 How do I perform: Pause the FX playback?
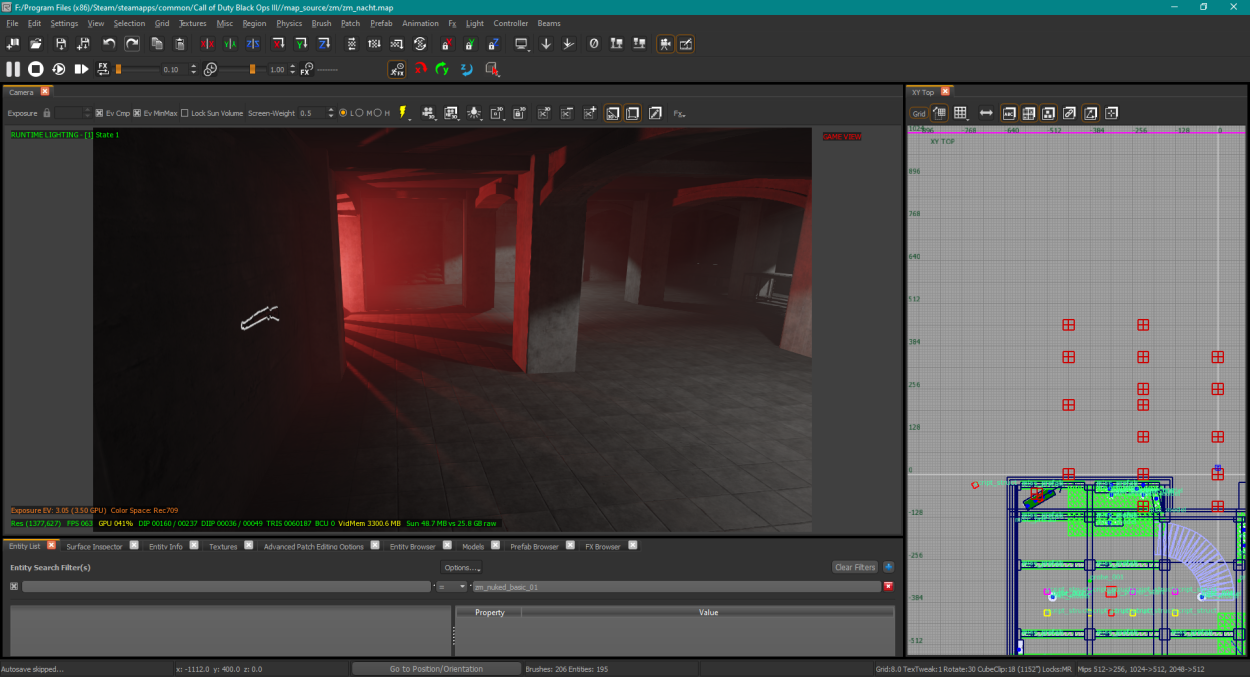point(13,69)
